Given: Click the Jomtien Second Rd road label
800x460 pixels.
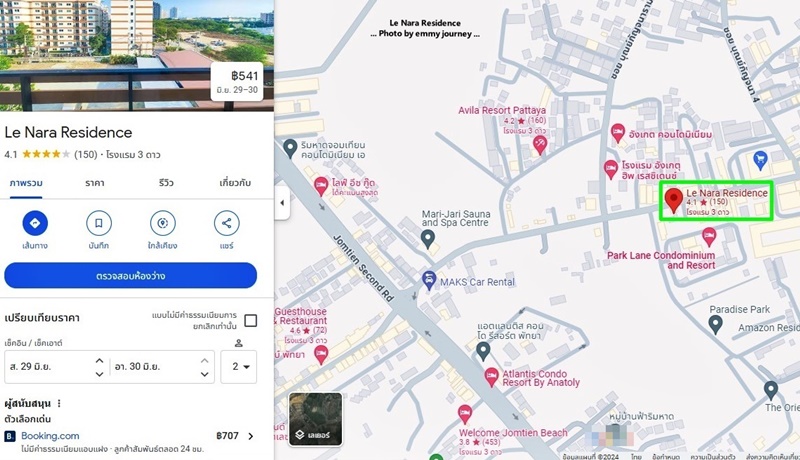Looking at the screenshot, I should pos(363,268).
